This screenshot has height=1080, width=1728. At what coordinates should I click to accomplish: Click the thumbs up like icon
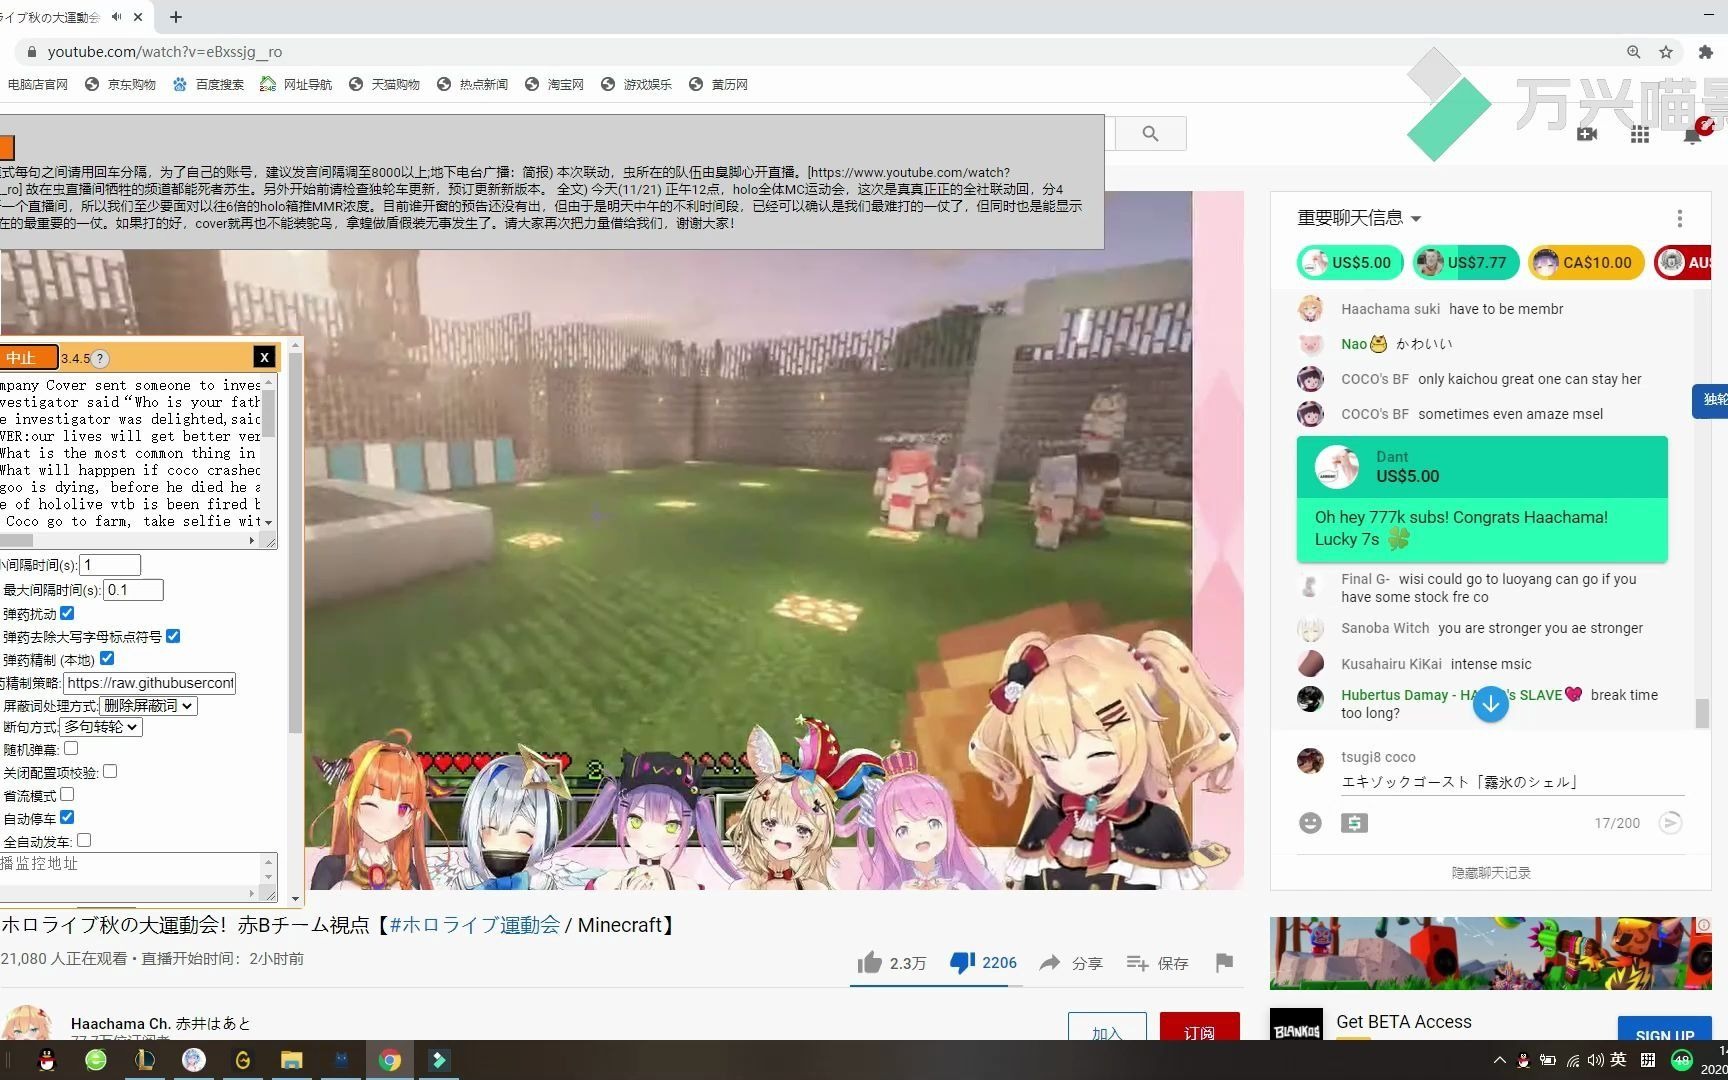click(x=869, y=963)
